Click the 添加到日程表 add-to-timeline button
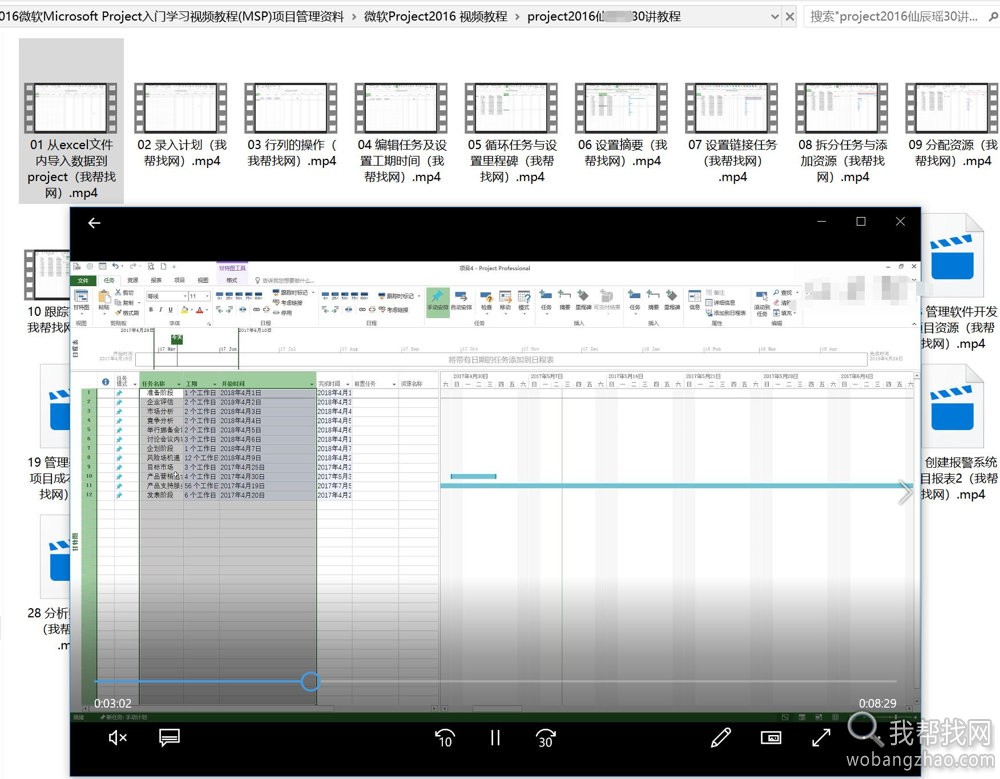This screenshot has height=779, width=1000. pyautogui.click(x=724, y=313)
